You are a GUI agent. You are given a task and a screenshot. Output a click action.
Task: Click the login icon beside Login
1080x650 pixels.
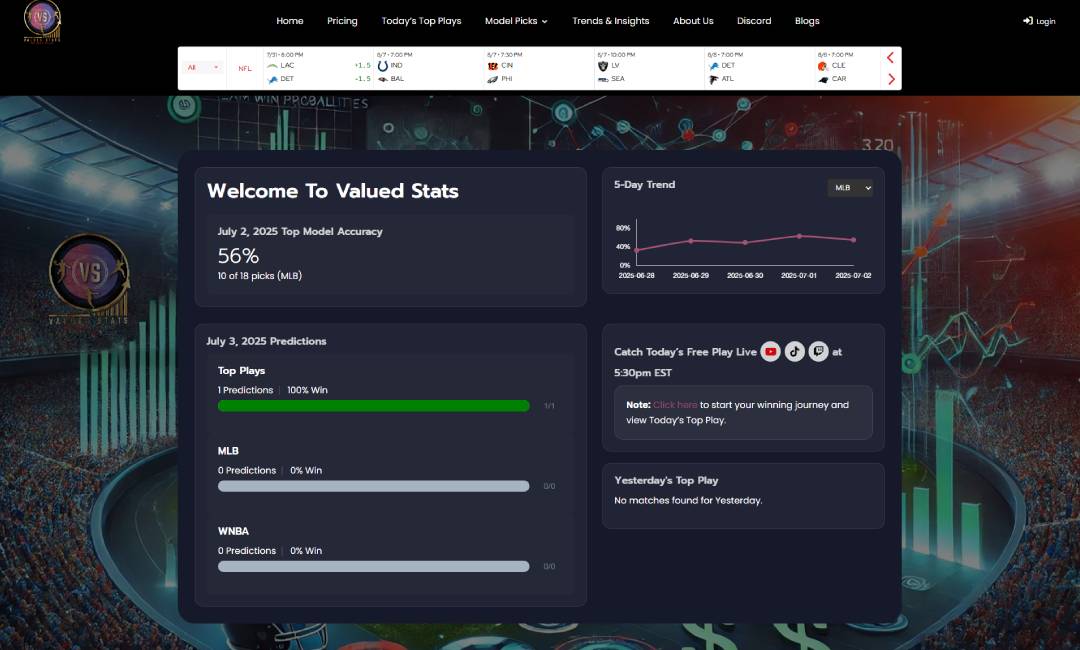pyautogui.click(x=1028, y=21)
